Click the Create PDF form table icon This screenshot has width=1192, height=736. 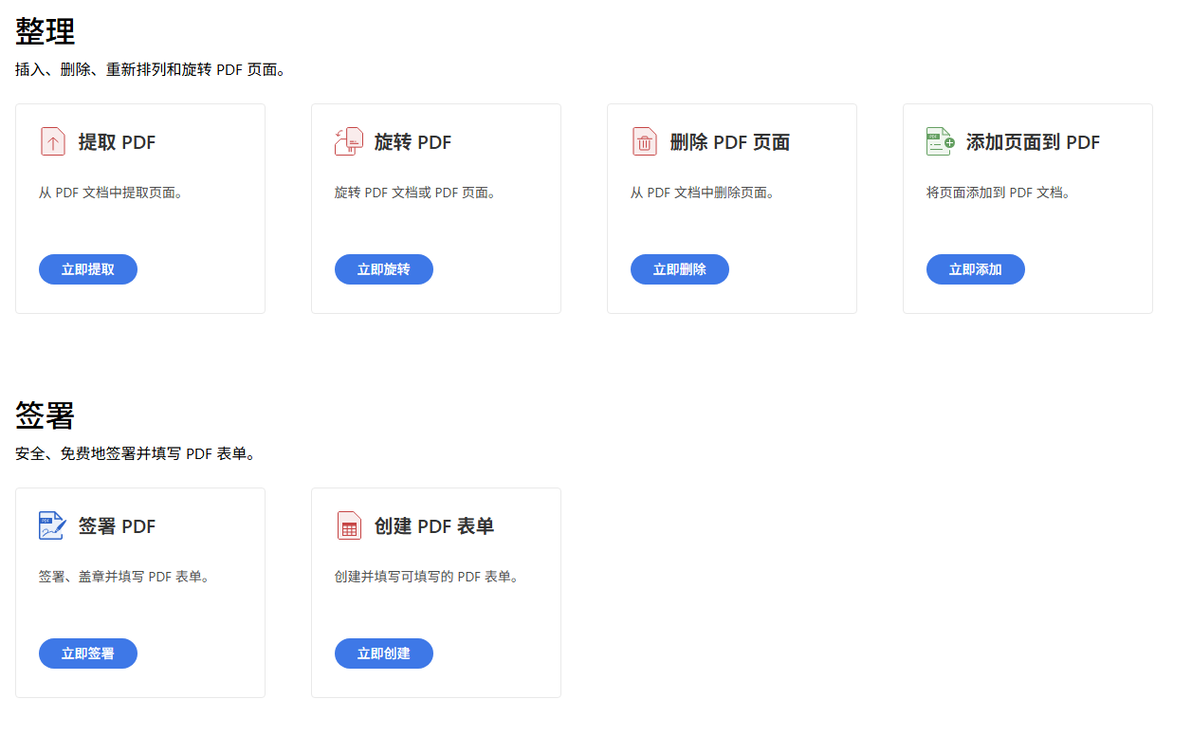349,525
